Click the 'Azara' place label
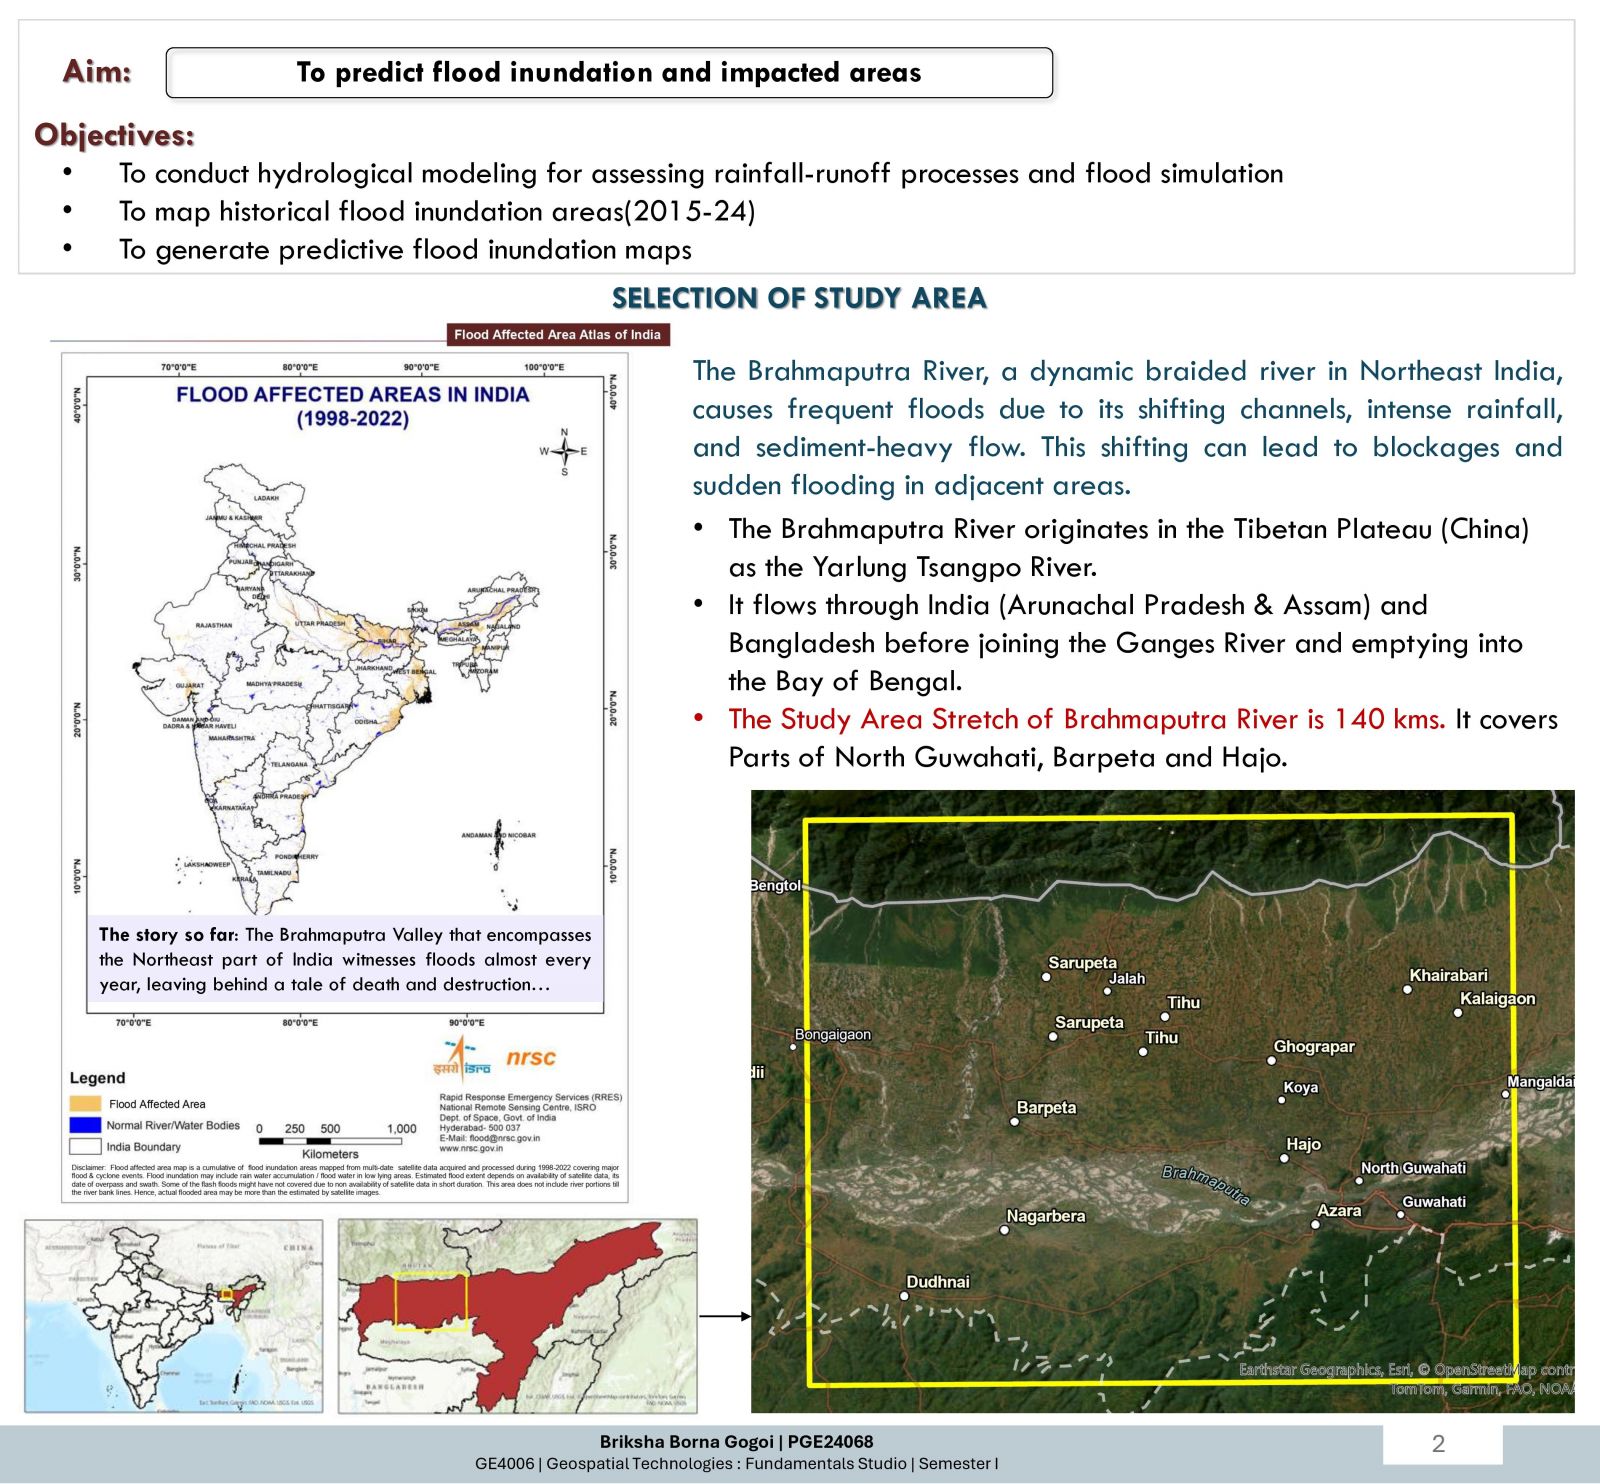The height and width of the screenshot is (1484, 1600). (x=1339, y=1211)
